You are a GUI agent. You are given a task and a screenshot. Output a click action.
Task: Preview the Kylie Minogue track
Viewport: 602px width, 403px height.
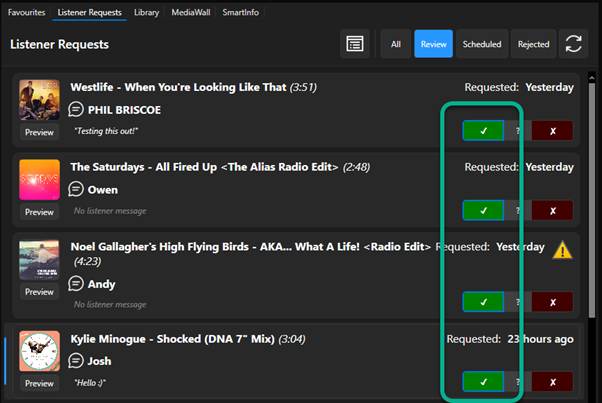tap(39, 383)
